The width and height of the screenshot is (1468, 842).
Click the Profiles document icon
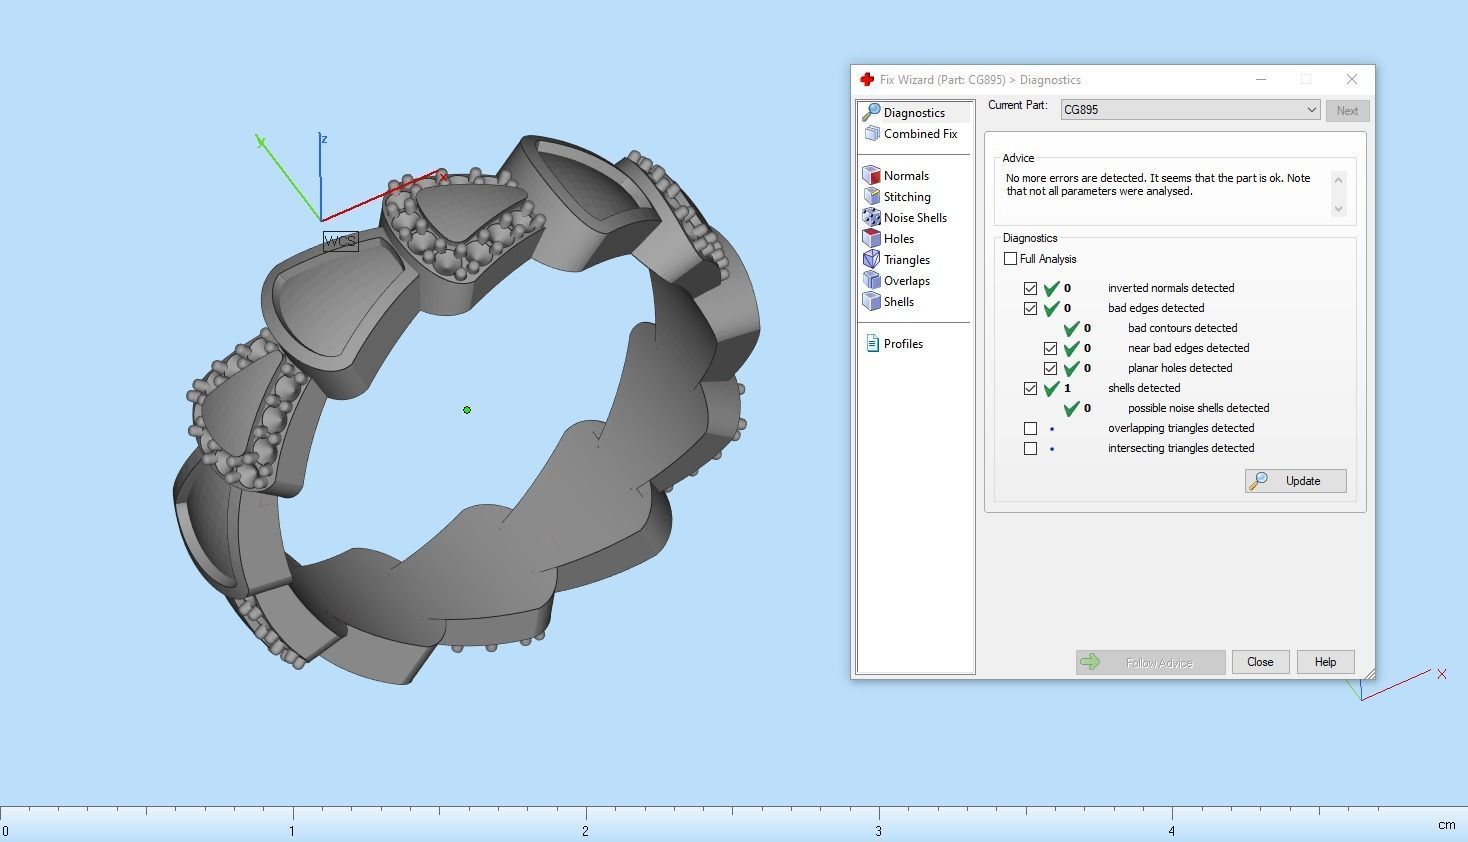[872, 343]
